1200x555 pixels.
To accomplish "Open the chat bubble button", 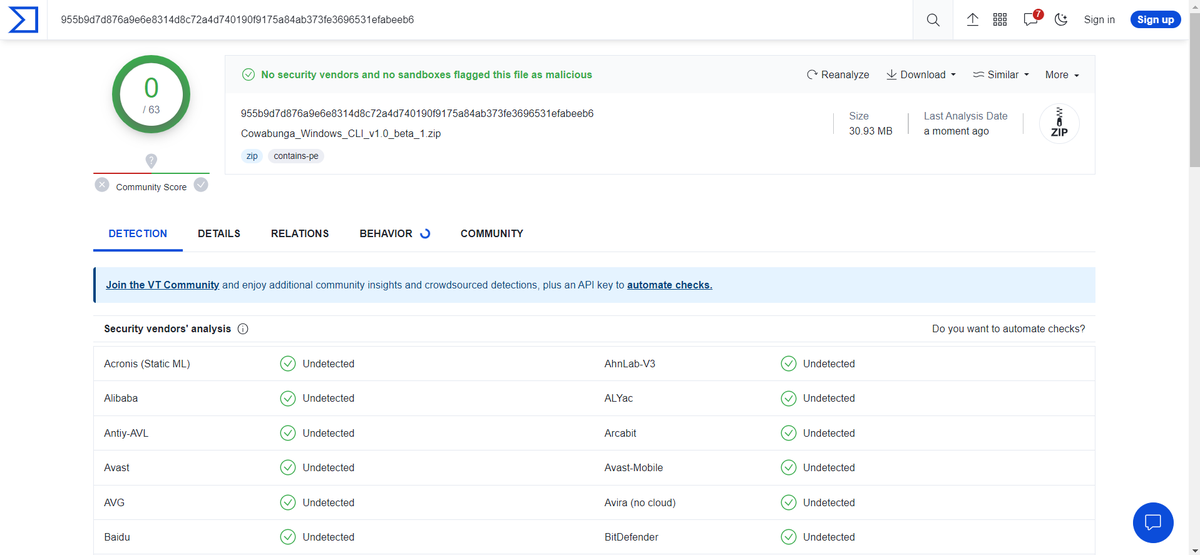I will tap(1153, 522).
